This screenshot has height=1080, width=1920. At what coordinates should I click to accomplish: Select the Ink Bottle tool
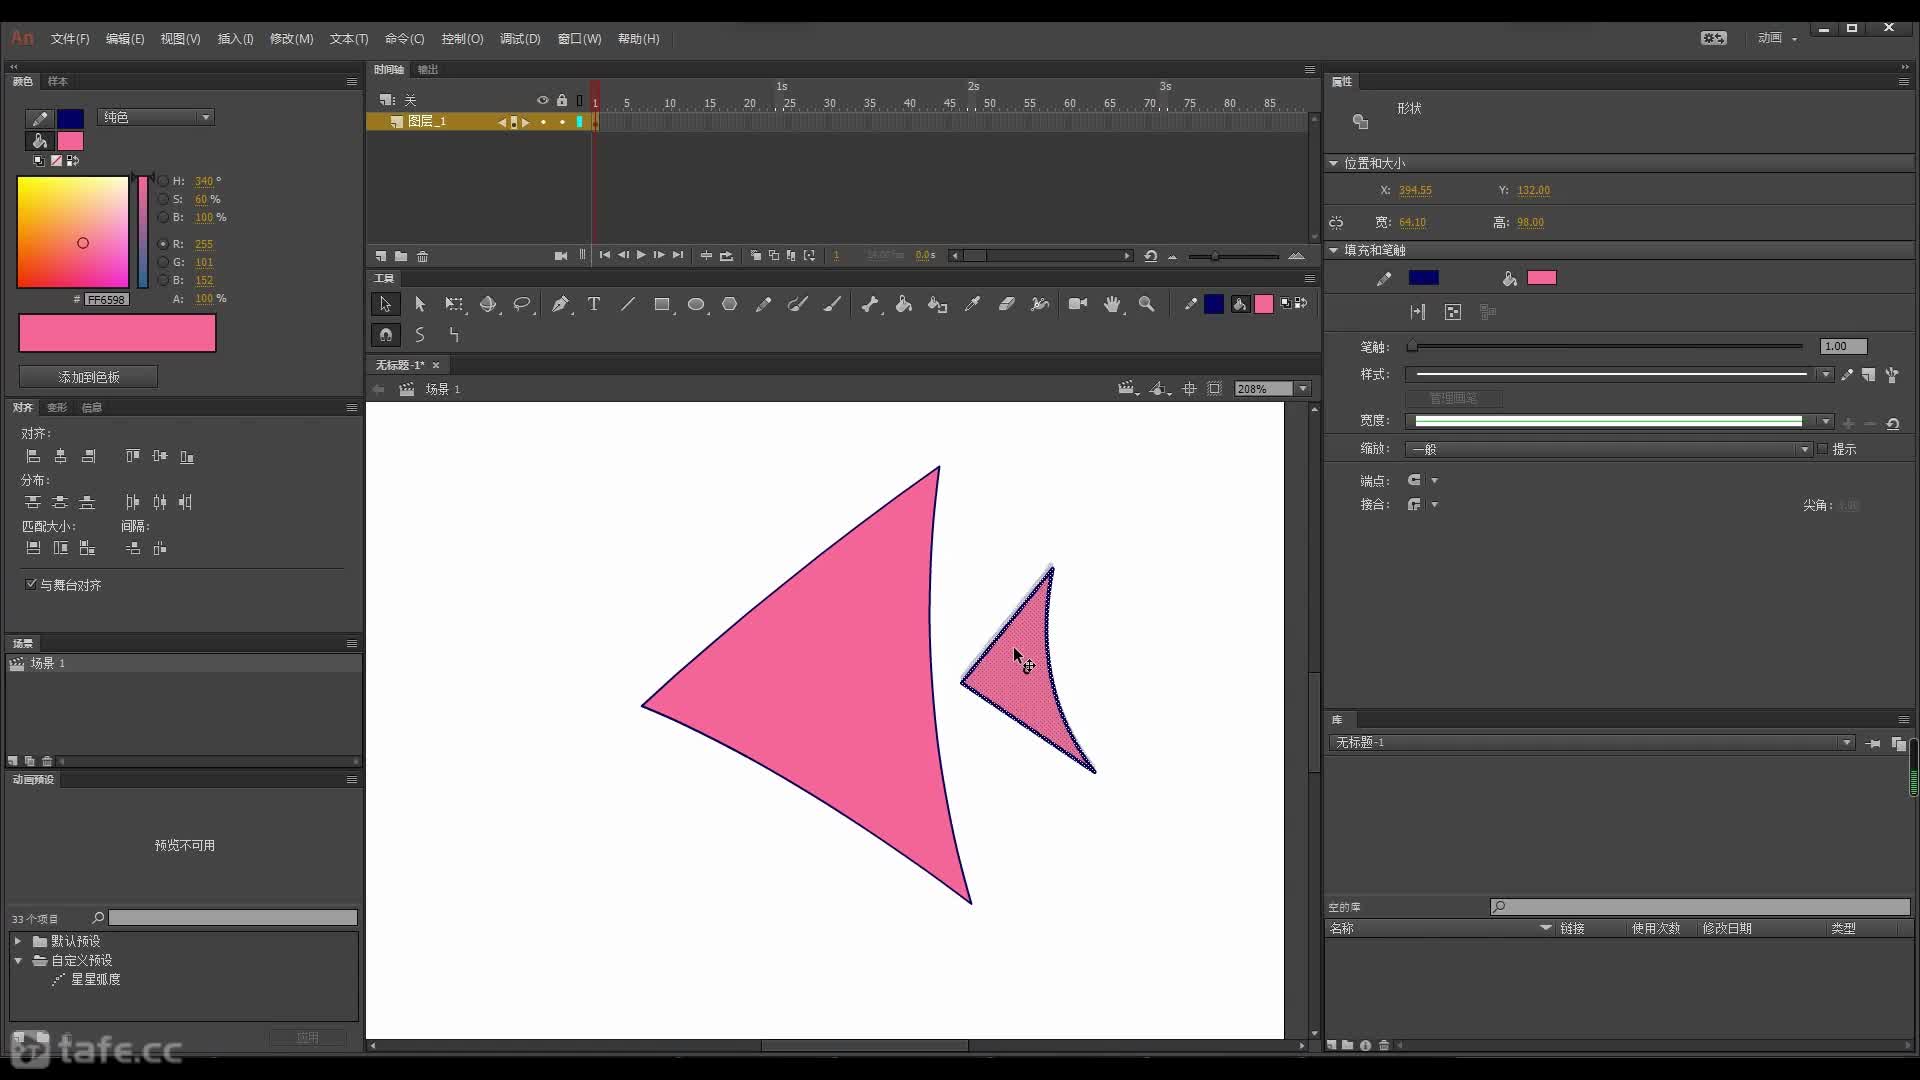(938, 304)
